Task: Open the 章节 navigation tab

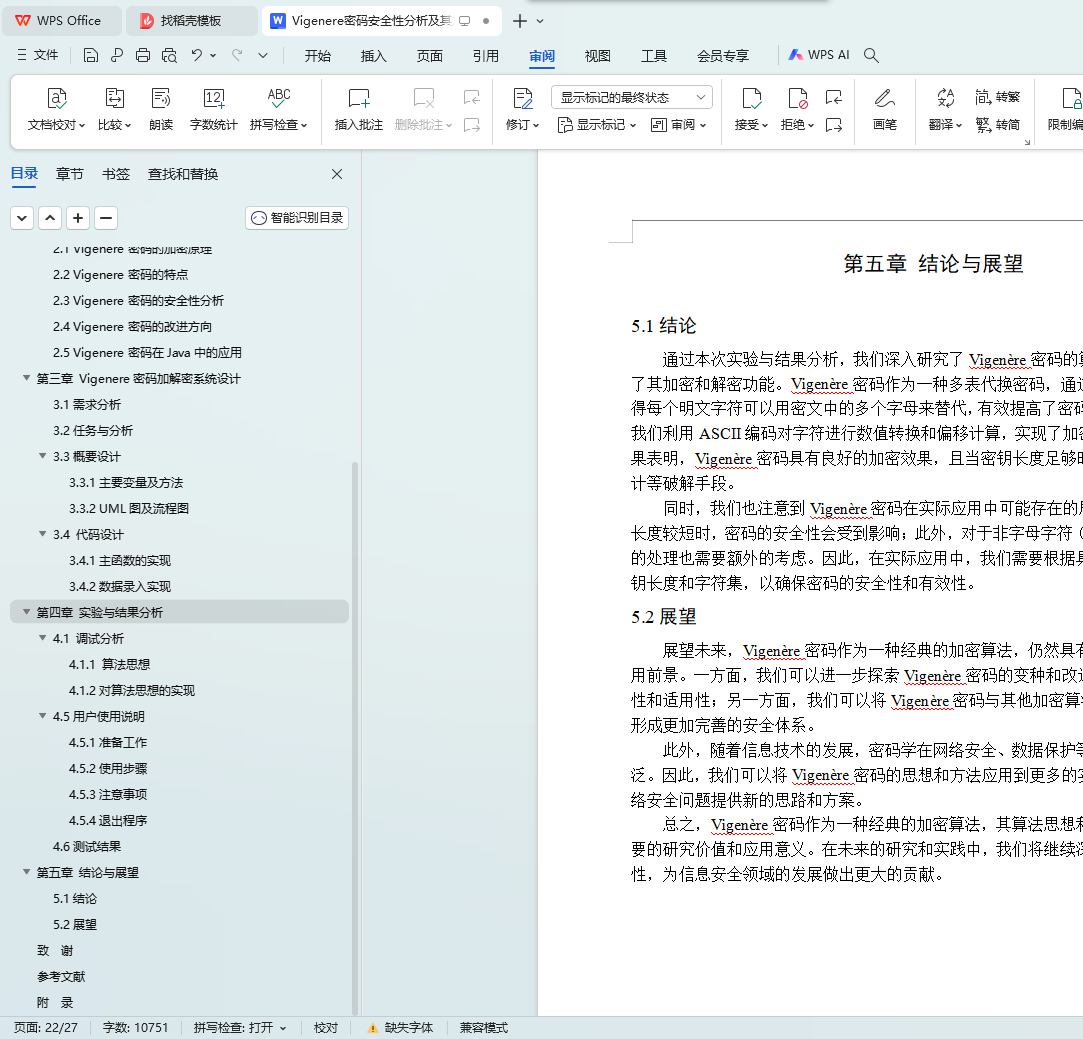Action: click(x=69, y=174)
